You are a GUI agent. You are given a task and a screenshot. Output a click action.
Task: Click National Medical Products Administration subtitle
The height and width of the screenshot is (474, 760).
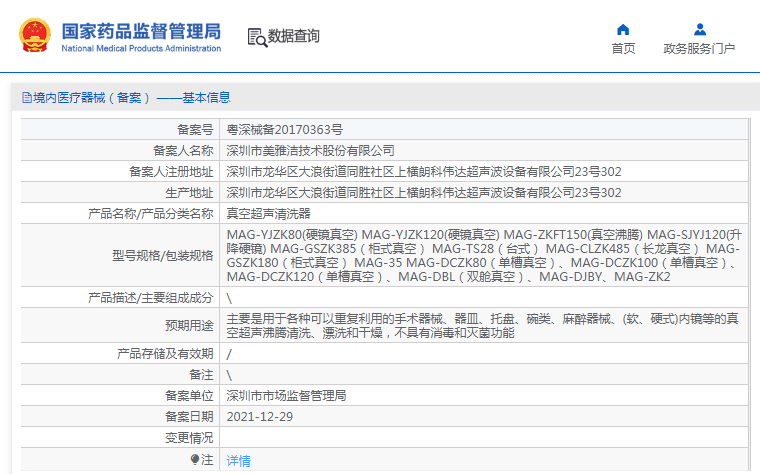point(141,48)
